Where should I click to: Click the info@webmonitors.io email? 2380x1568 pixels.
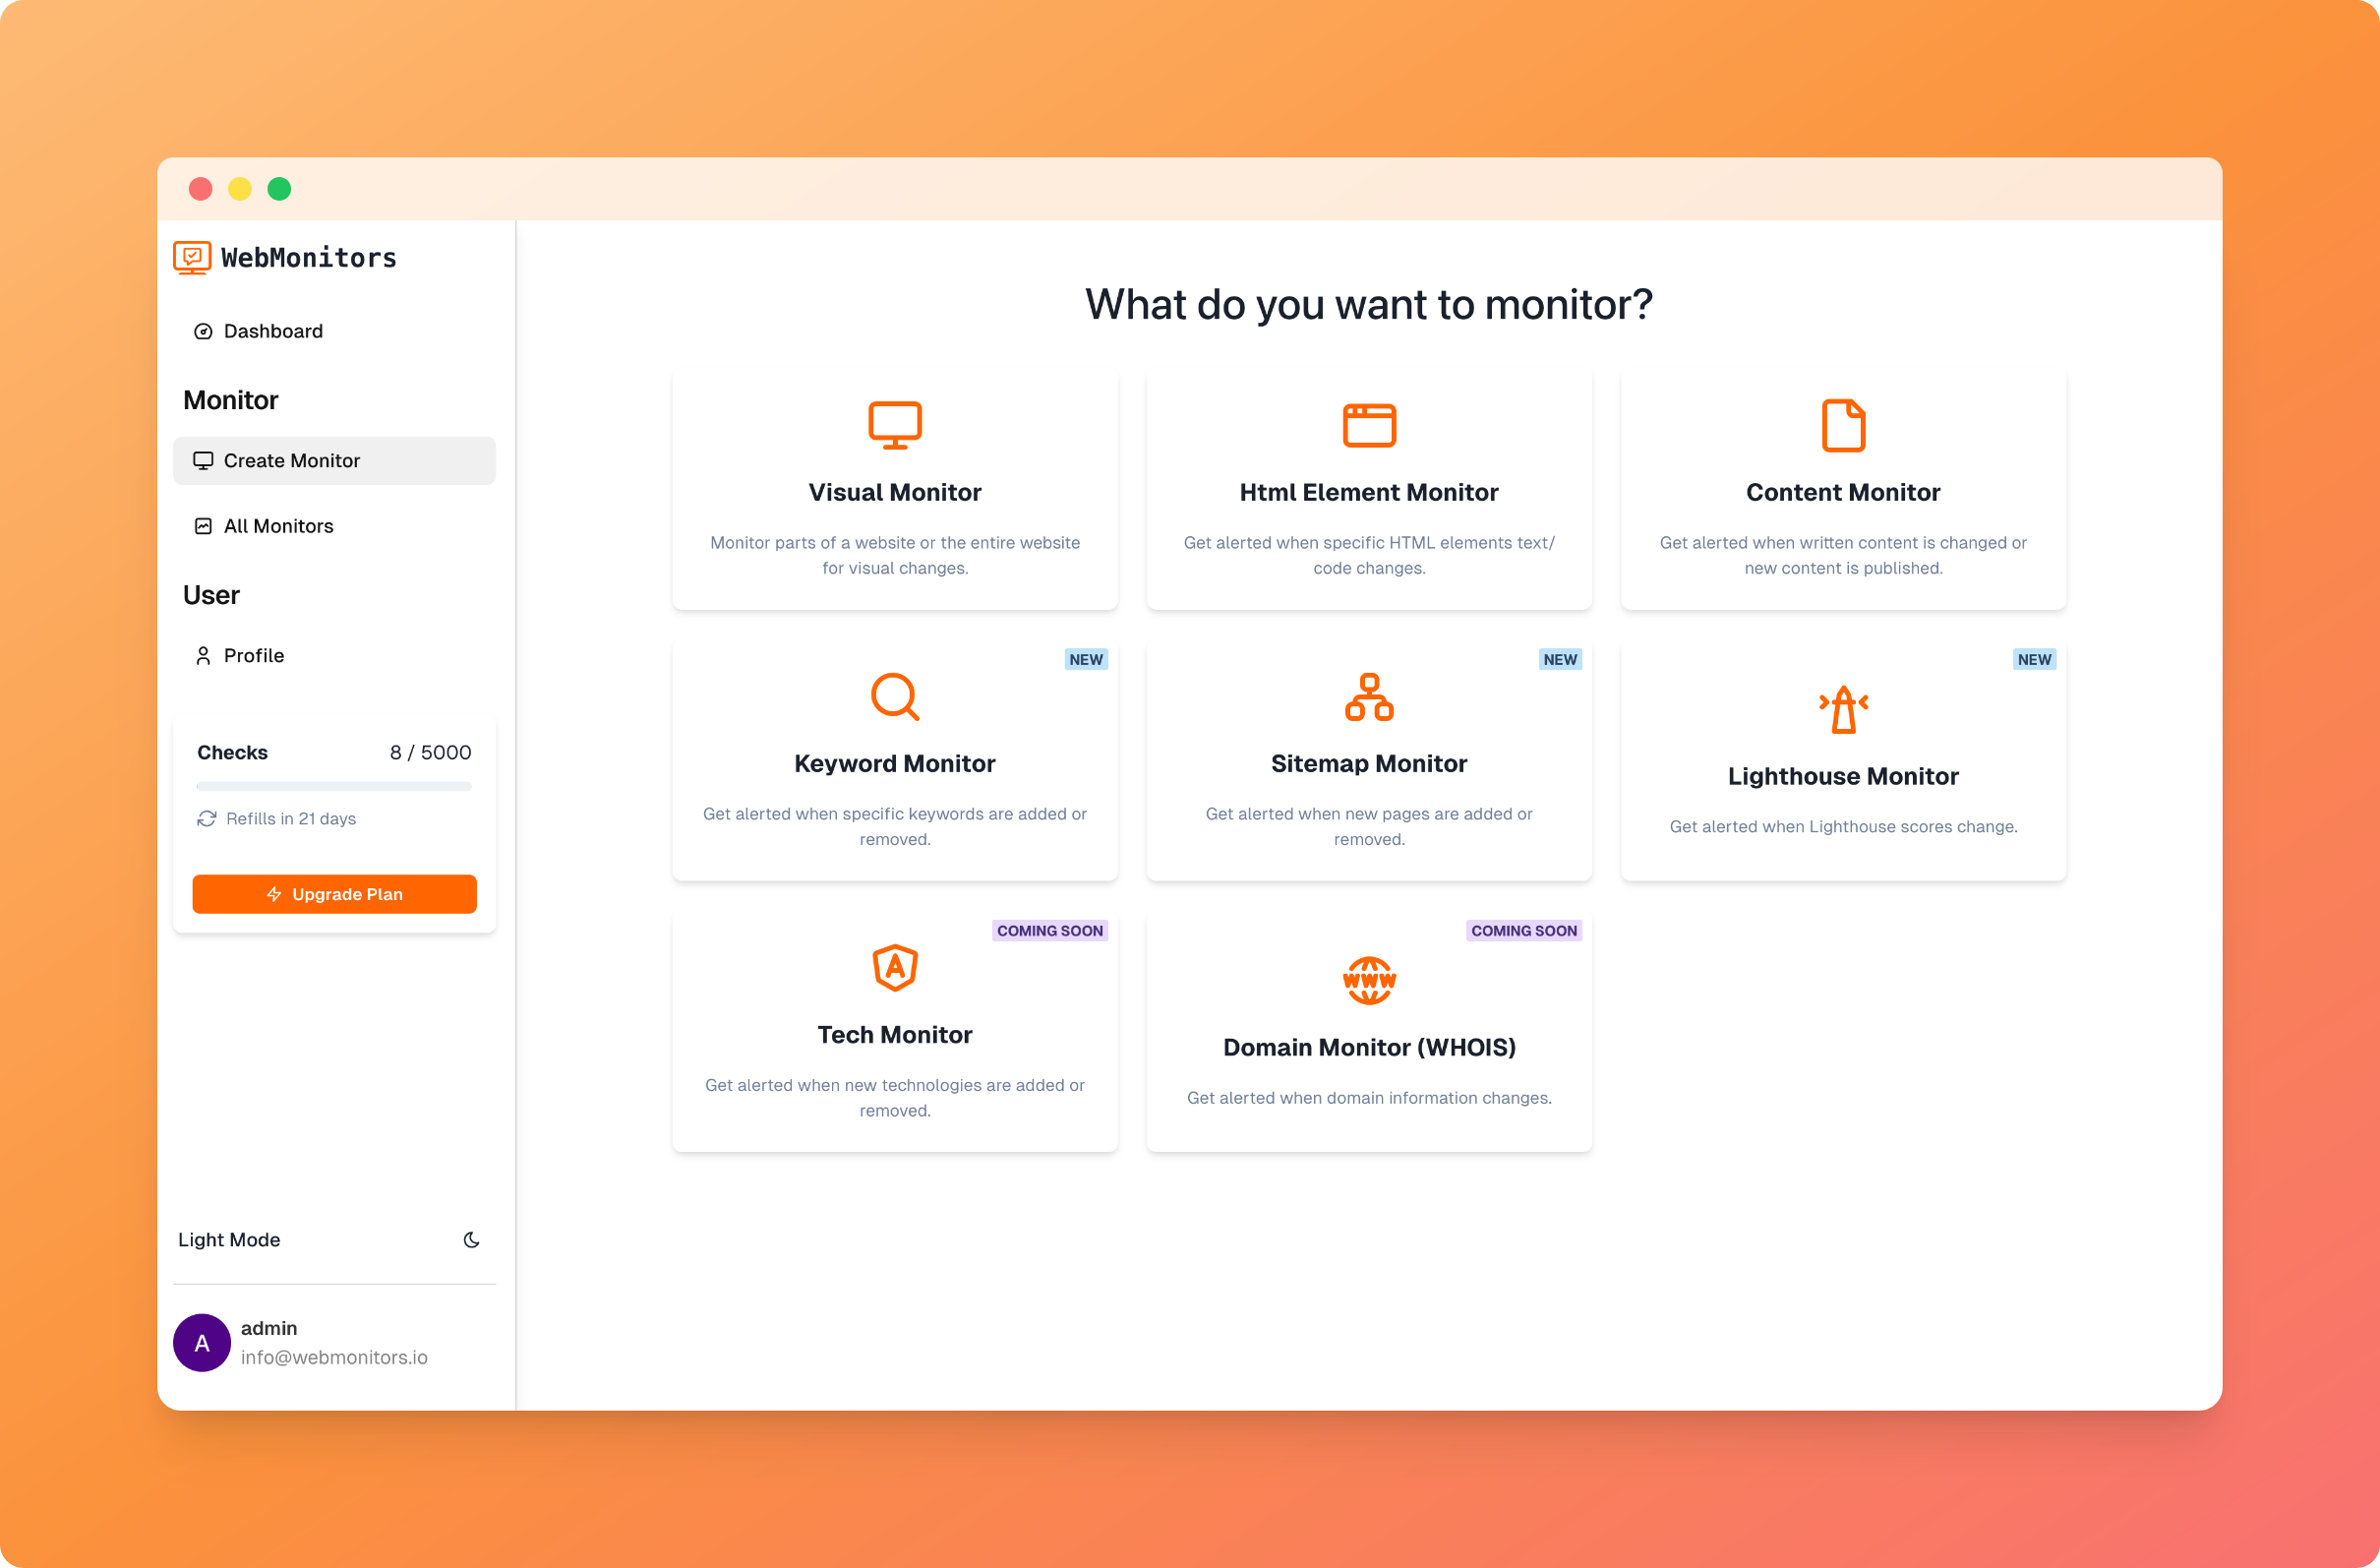(x=334, y=1357)
